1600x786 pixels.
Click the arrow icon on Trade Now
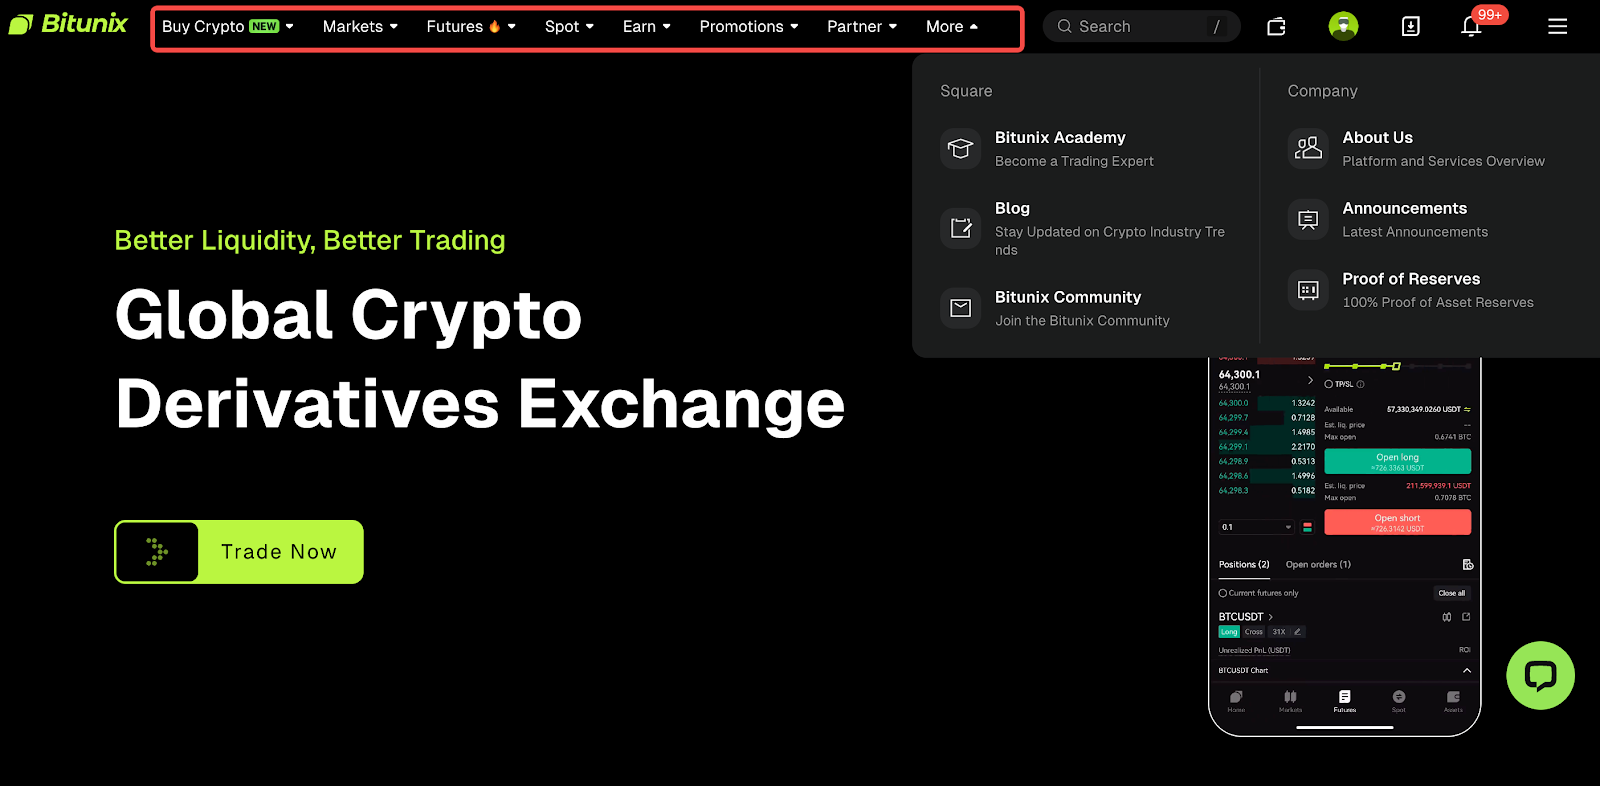pos(157,552)
